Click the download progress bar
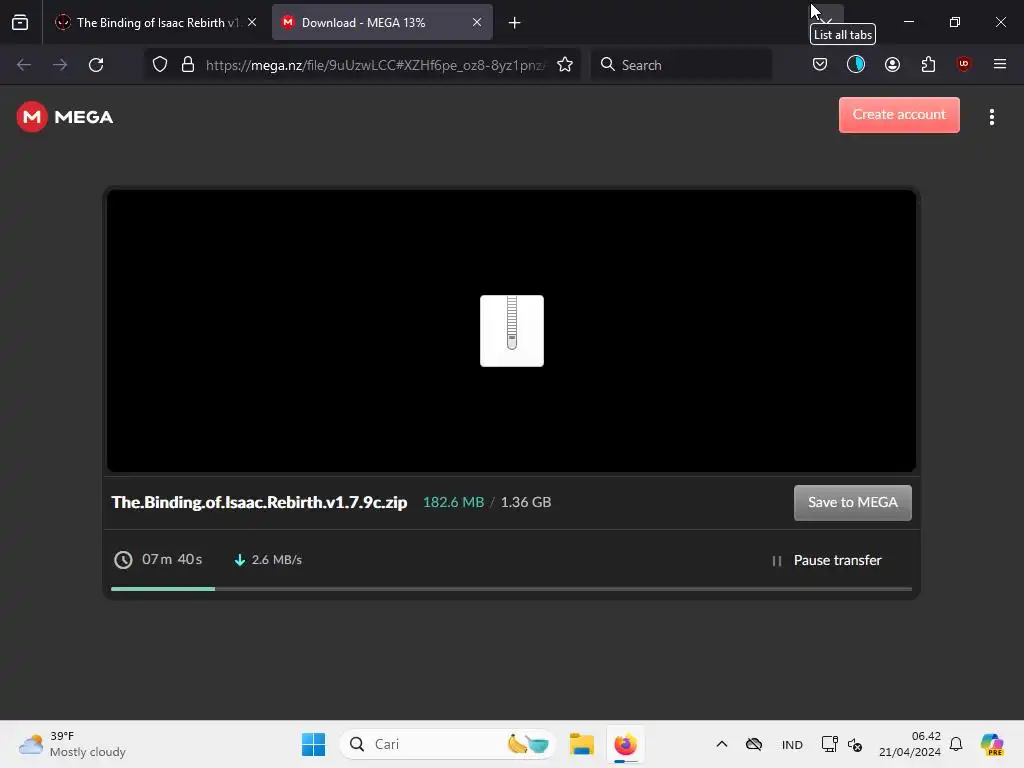 pos(511,589)
